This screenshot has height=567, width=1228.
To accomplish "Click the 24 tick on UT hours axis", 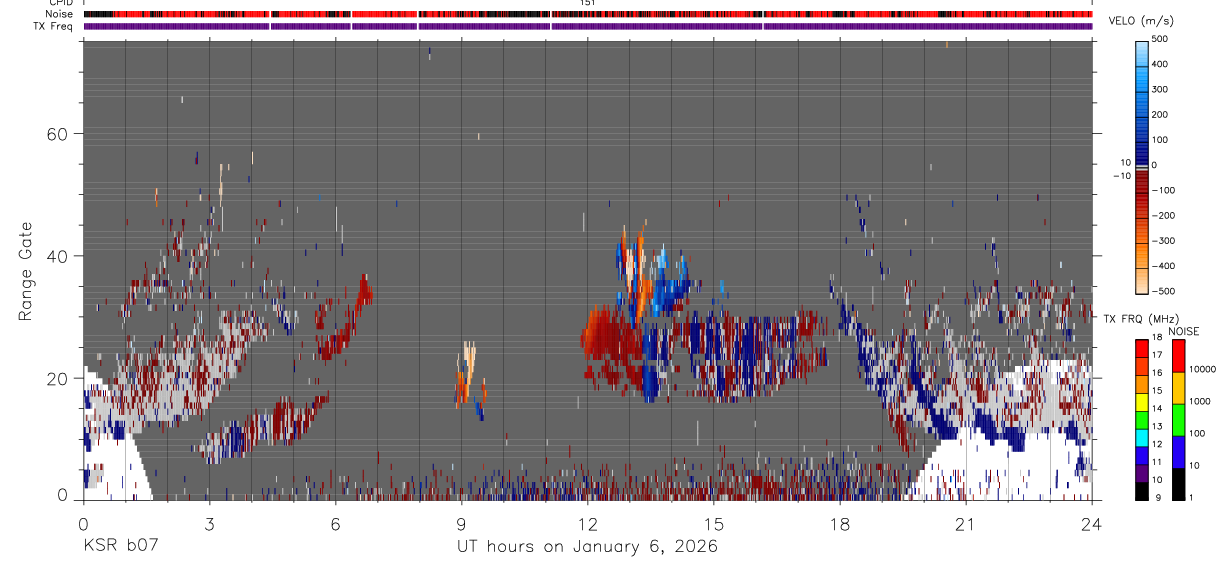I will (1092, 523).
